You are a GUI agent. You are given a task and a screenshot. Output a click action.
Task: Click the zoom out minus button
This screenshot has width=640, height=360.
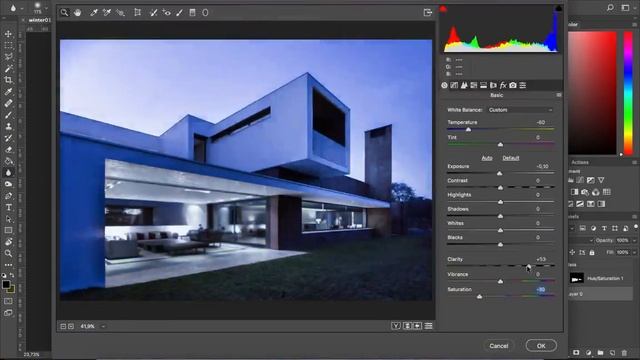pyautogui.click(x=63, y=326)
